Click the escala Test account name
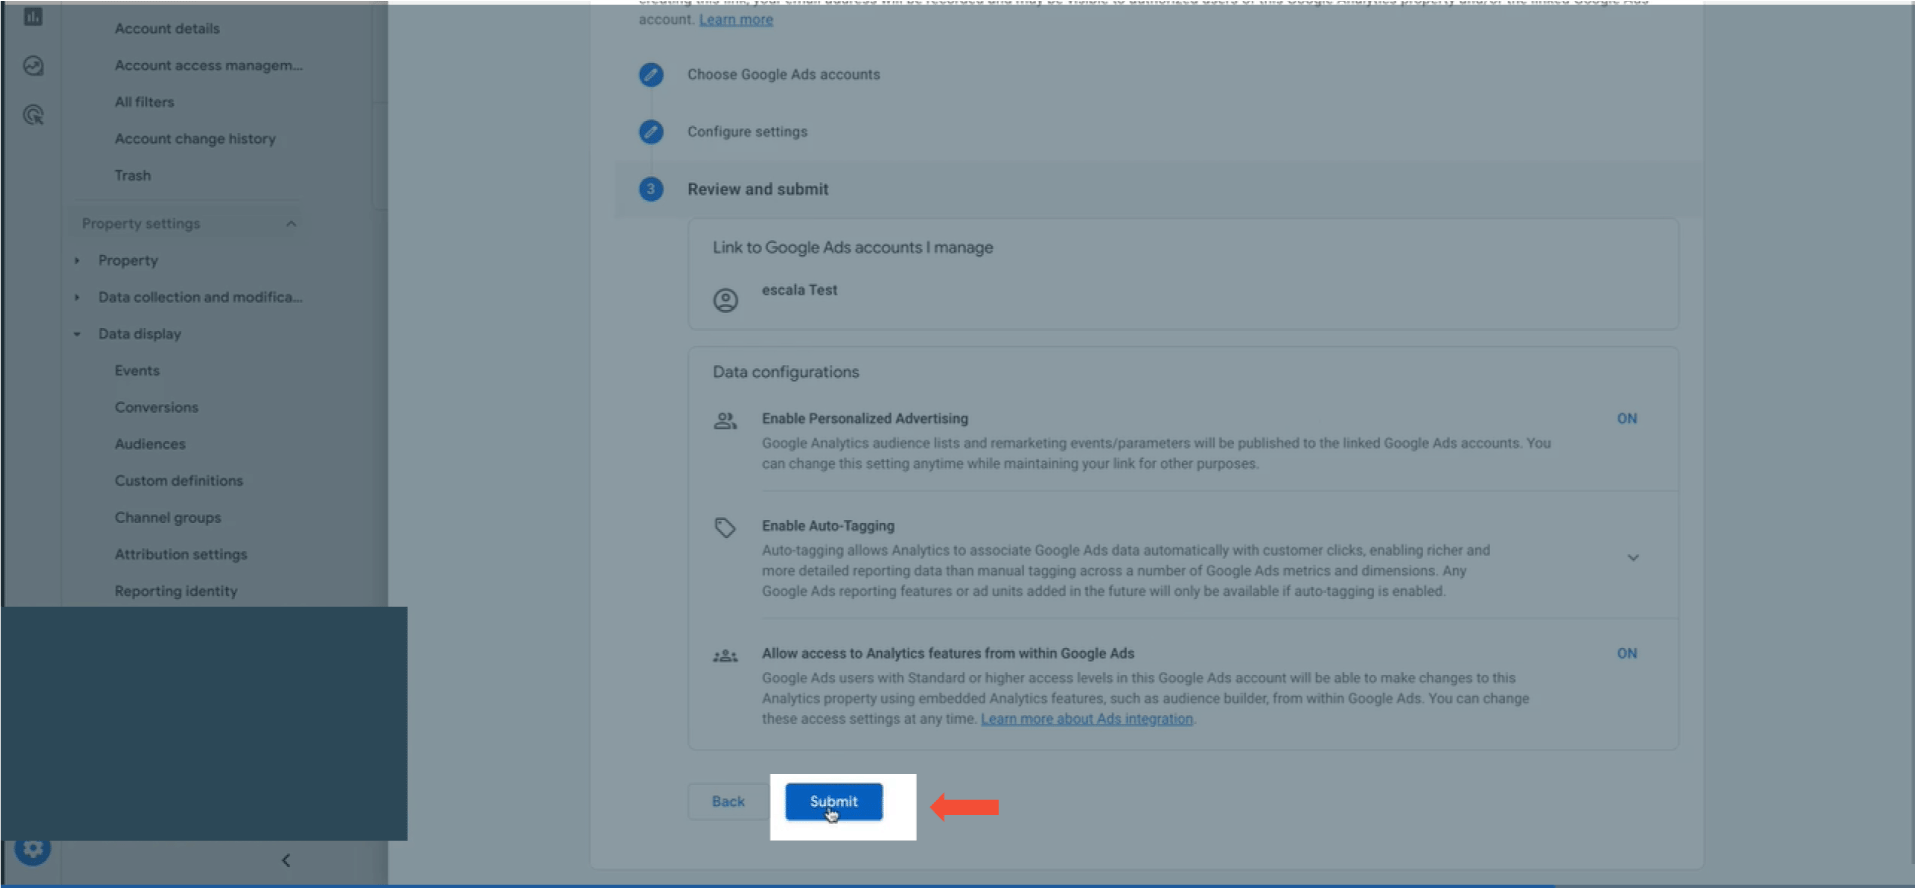Image resolution: width=1915 pixels, height=888 pixels. point(800,290)
